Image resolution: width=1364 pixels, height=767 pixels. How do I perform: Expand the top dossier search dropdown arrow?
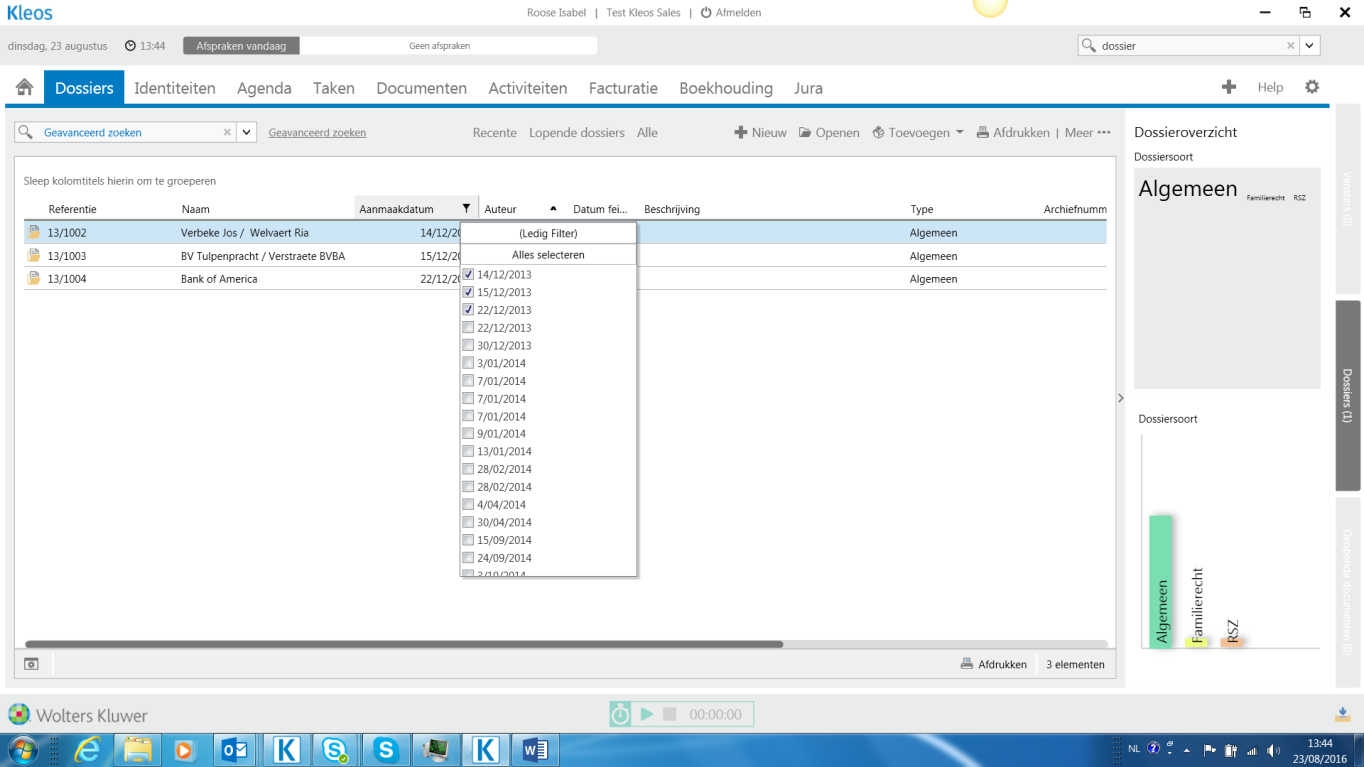pos(1310,45)
